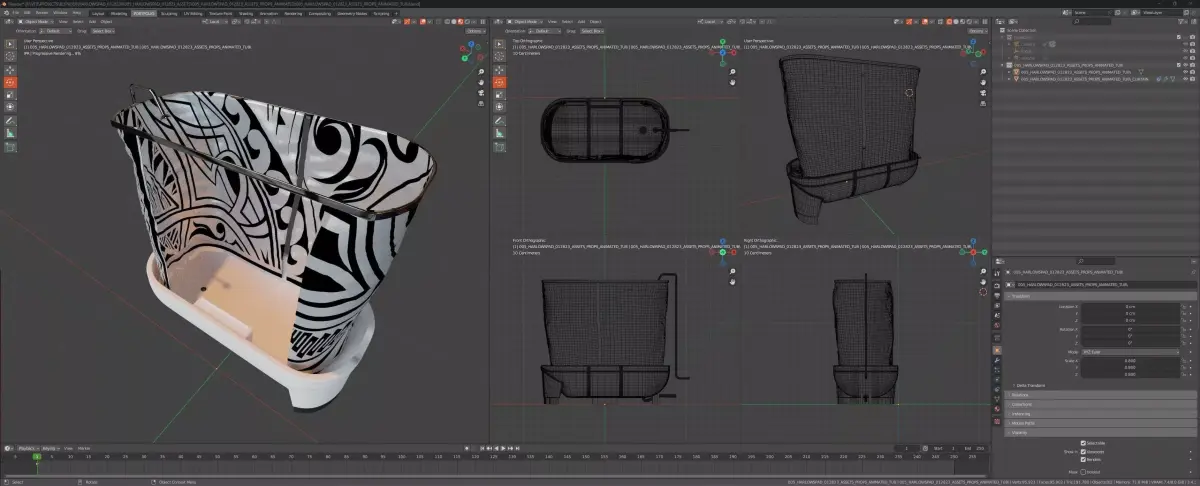
Task: Open the File menu
Action: [14, 13]
